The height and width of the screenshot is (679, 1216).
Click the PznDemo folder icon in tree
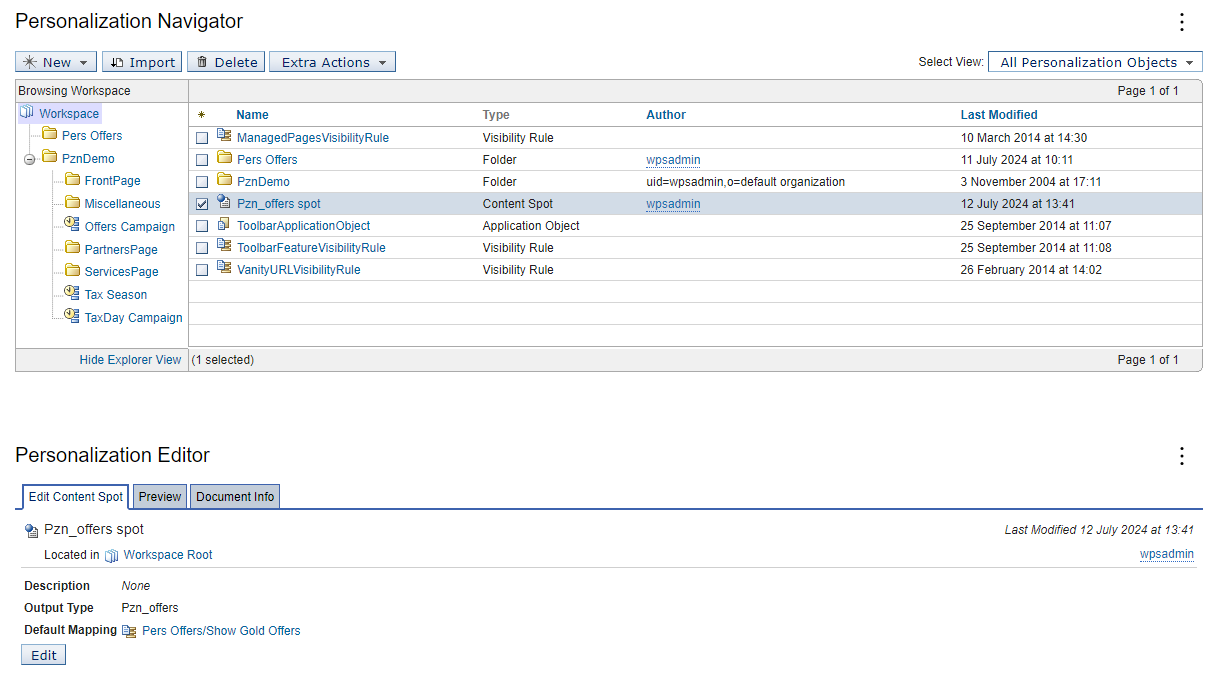49,158
